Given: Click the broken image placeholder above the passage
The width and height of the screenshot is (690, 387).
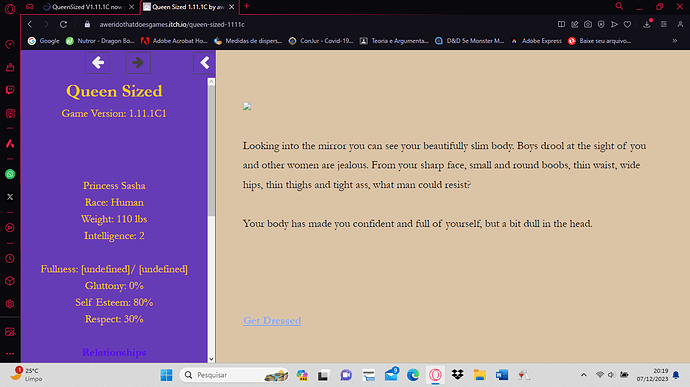Looking at the screenshot, I should tap(247, 106).
